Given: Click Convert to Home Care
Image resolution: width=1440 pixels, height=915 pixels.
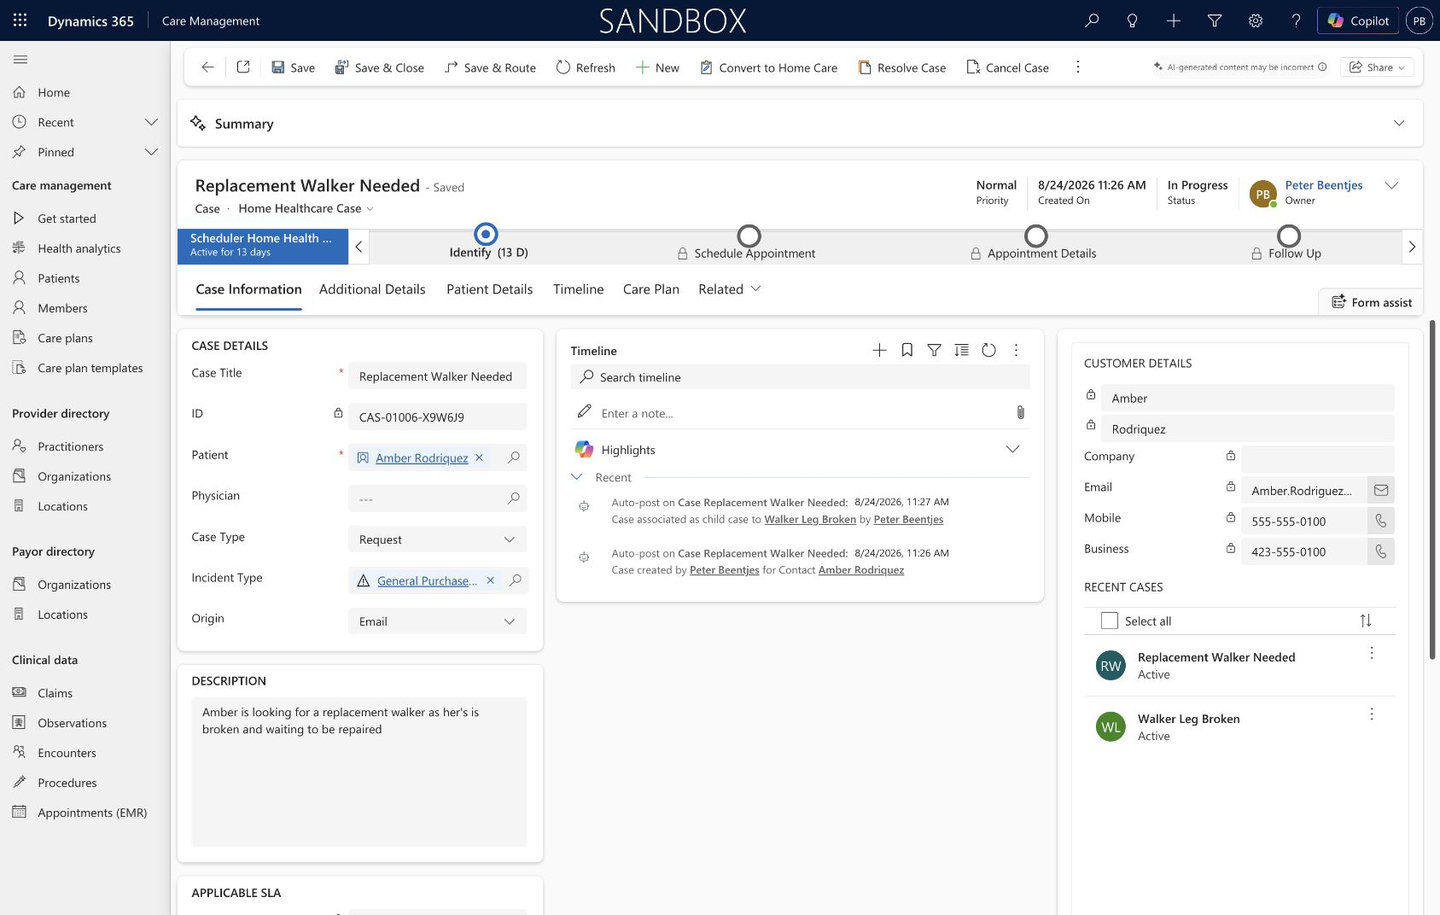Looking at the screenshot, I should click(x=768, y=67).
